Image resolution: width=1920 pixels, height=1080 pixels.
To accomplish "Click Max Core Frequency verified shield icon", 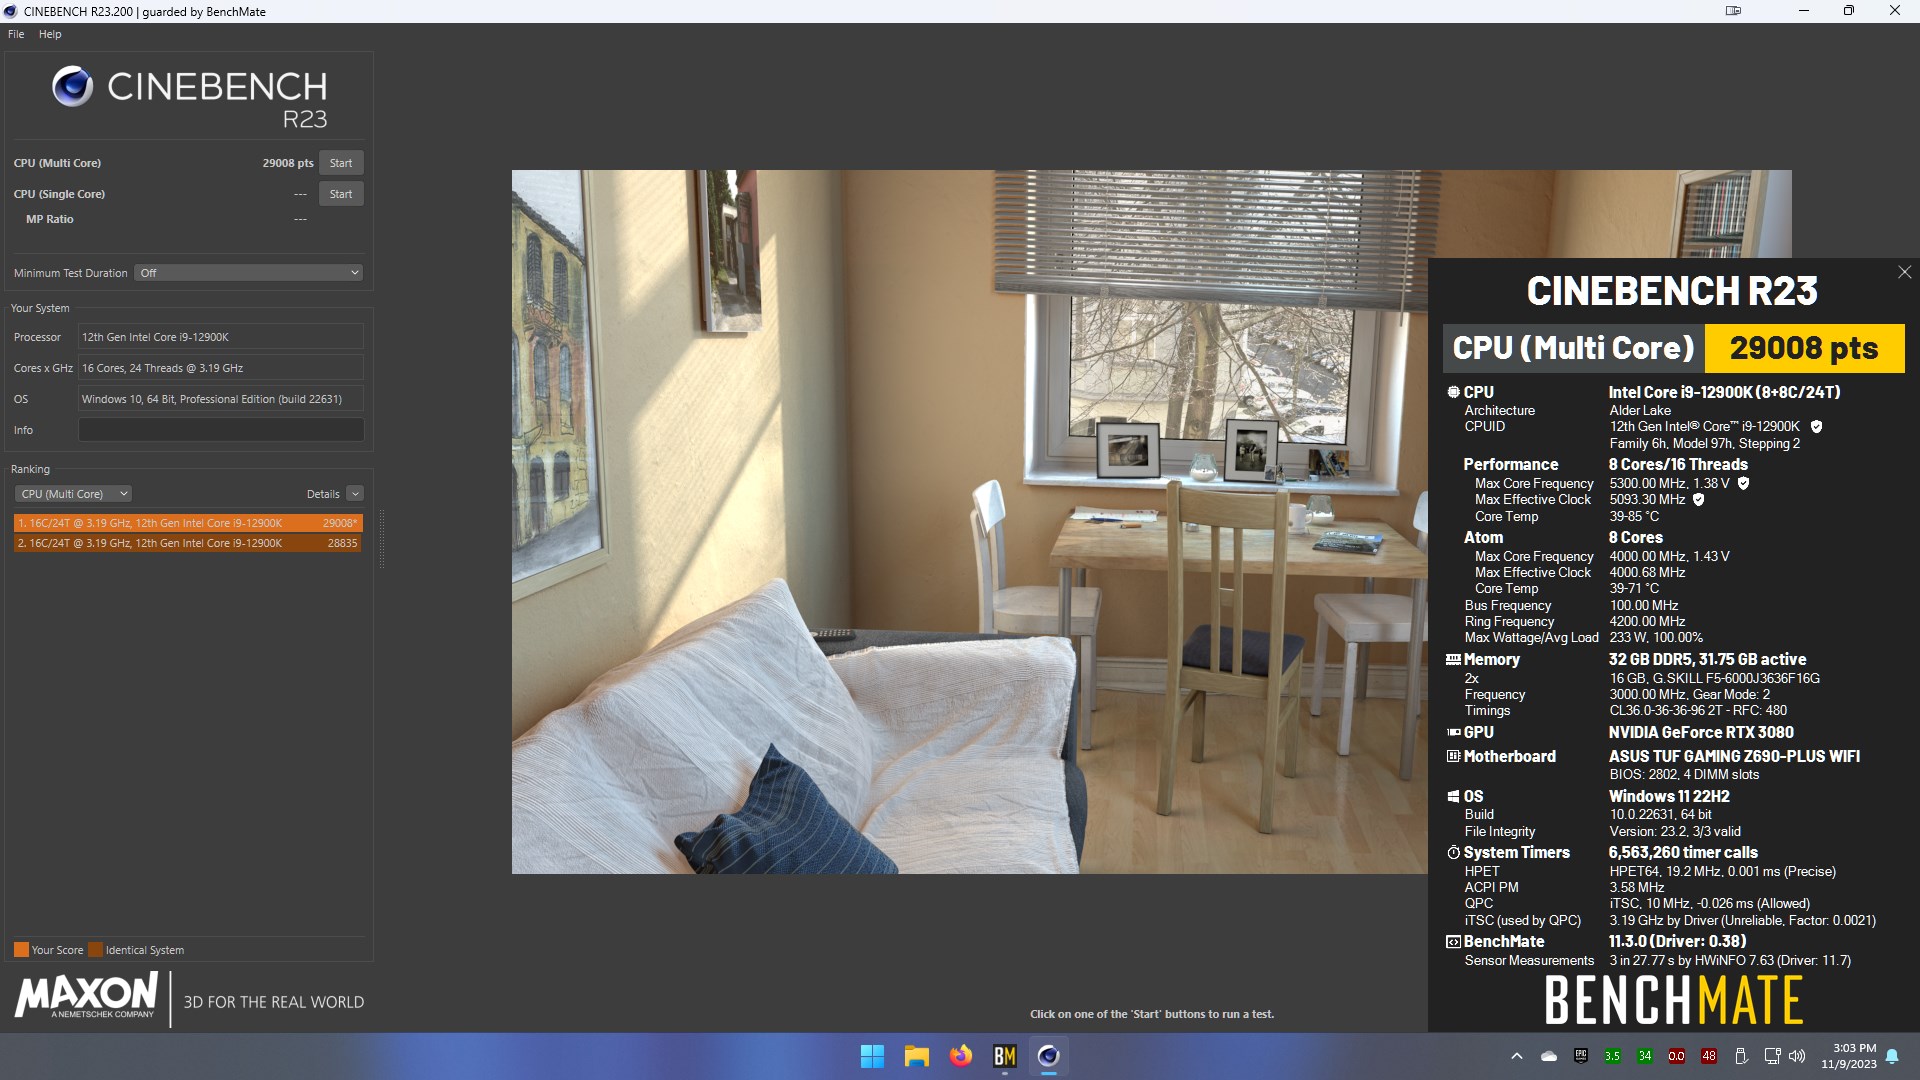I will (1743, 483).
